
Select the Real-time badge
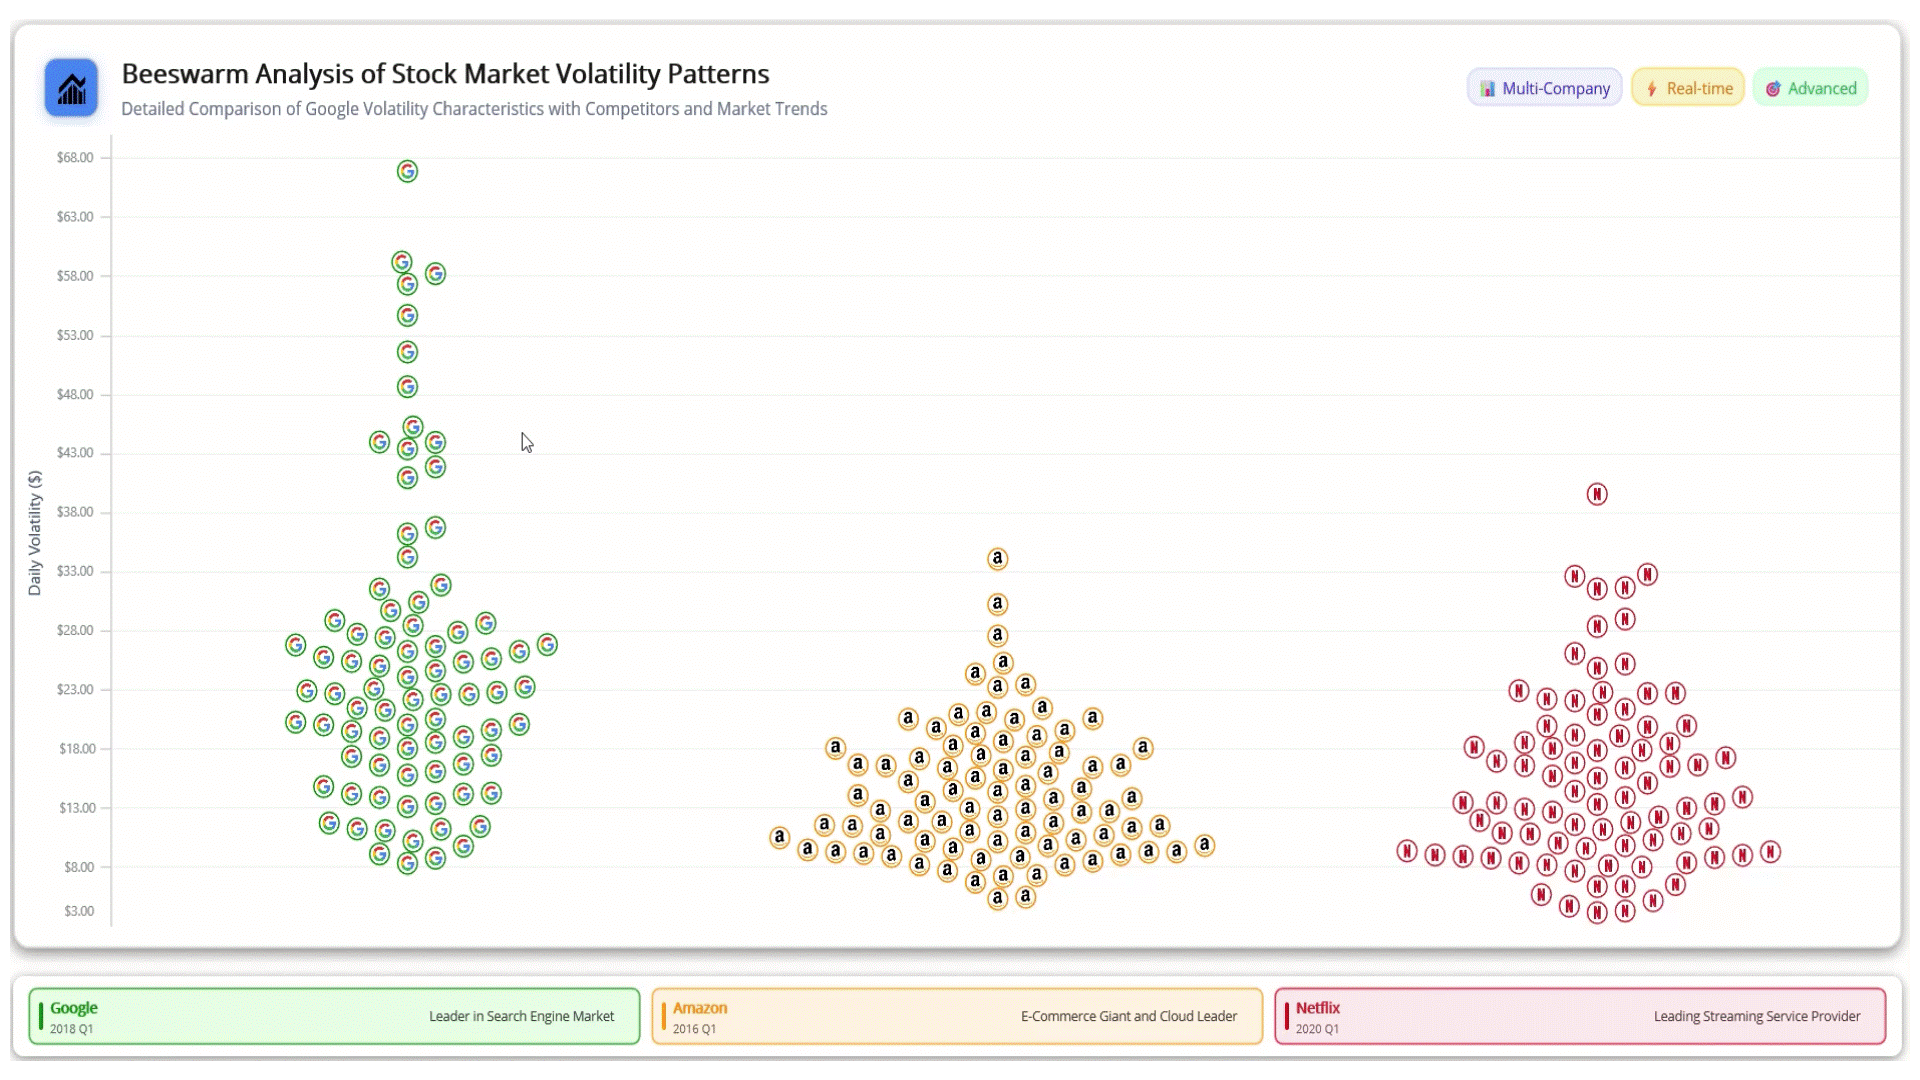(1688, 88)
